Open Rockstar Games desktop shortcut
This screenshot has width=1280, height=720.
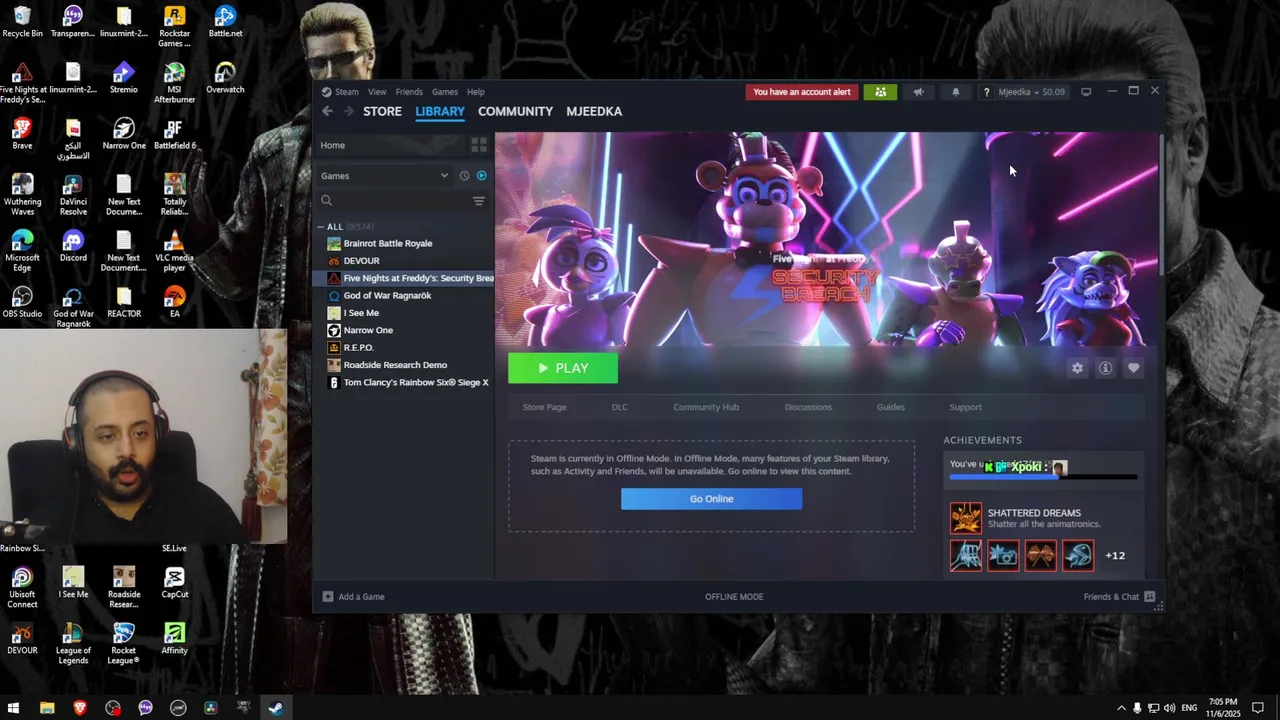[x=174, y=27]
